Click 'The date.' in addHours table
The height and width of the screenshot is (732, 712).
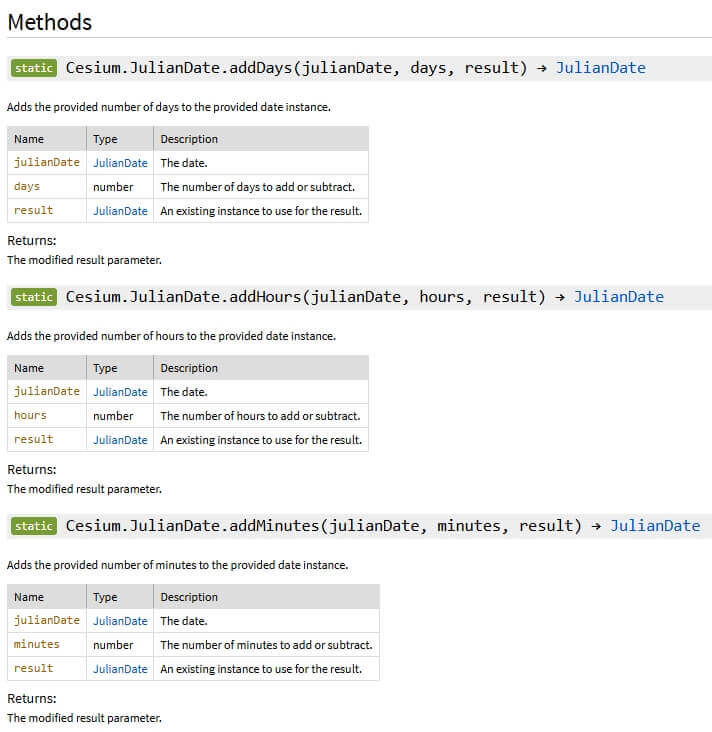[183, 392]
